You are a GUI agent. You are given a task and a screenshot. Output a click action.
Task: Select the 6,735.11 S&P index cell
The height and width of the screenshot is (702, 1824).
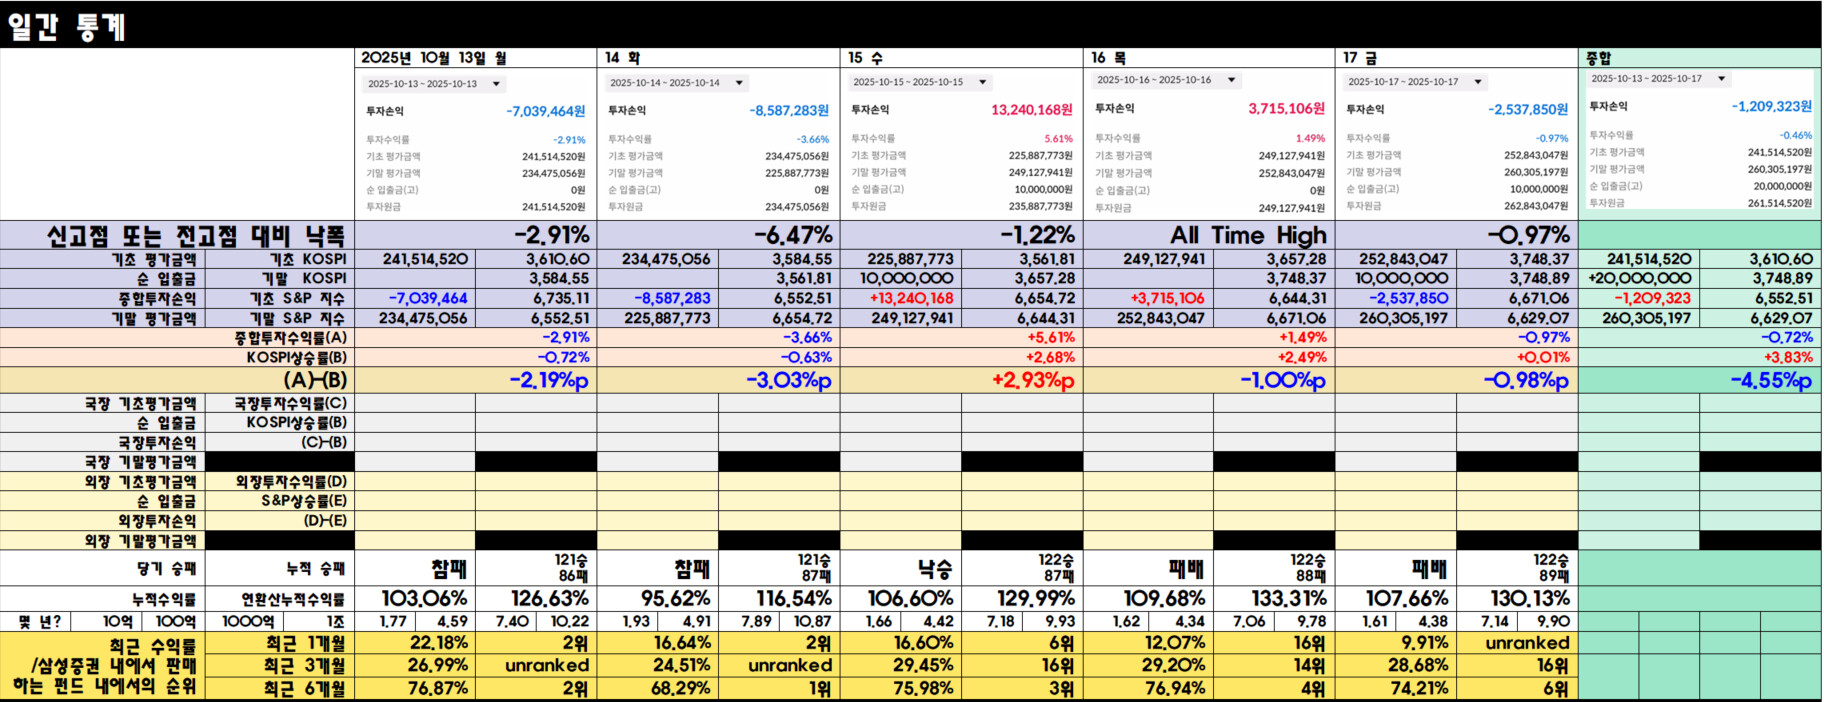click(x=536, y=298)
